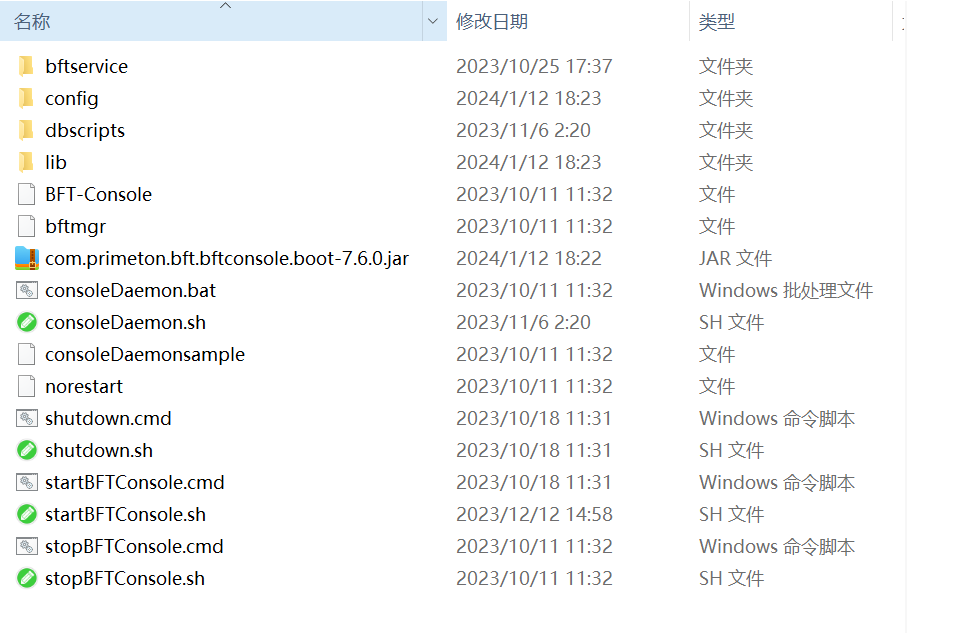Select the startBFTConsole.sh file name

(x=125, y=514)
